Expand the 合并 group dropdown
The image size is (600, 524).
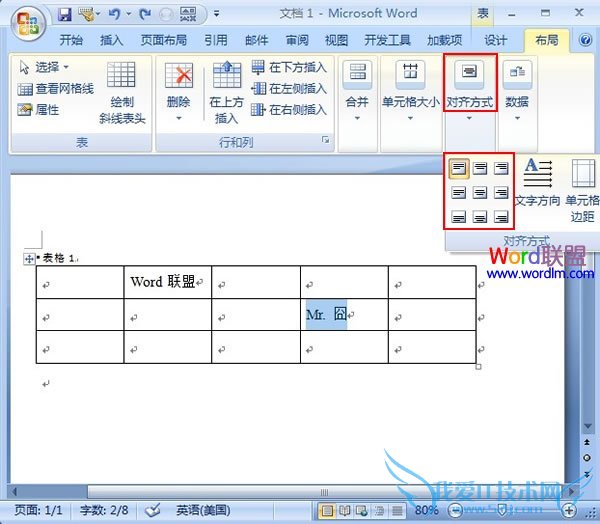(357, 92)
